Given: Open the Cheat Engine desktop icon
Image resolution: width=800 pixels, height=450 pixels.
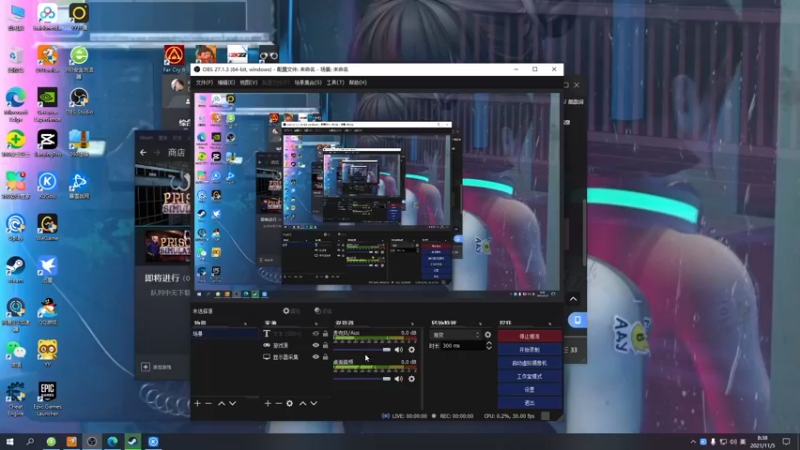Looking at the screenshot, I should click(15, 399).
